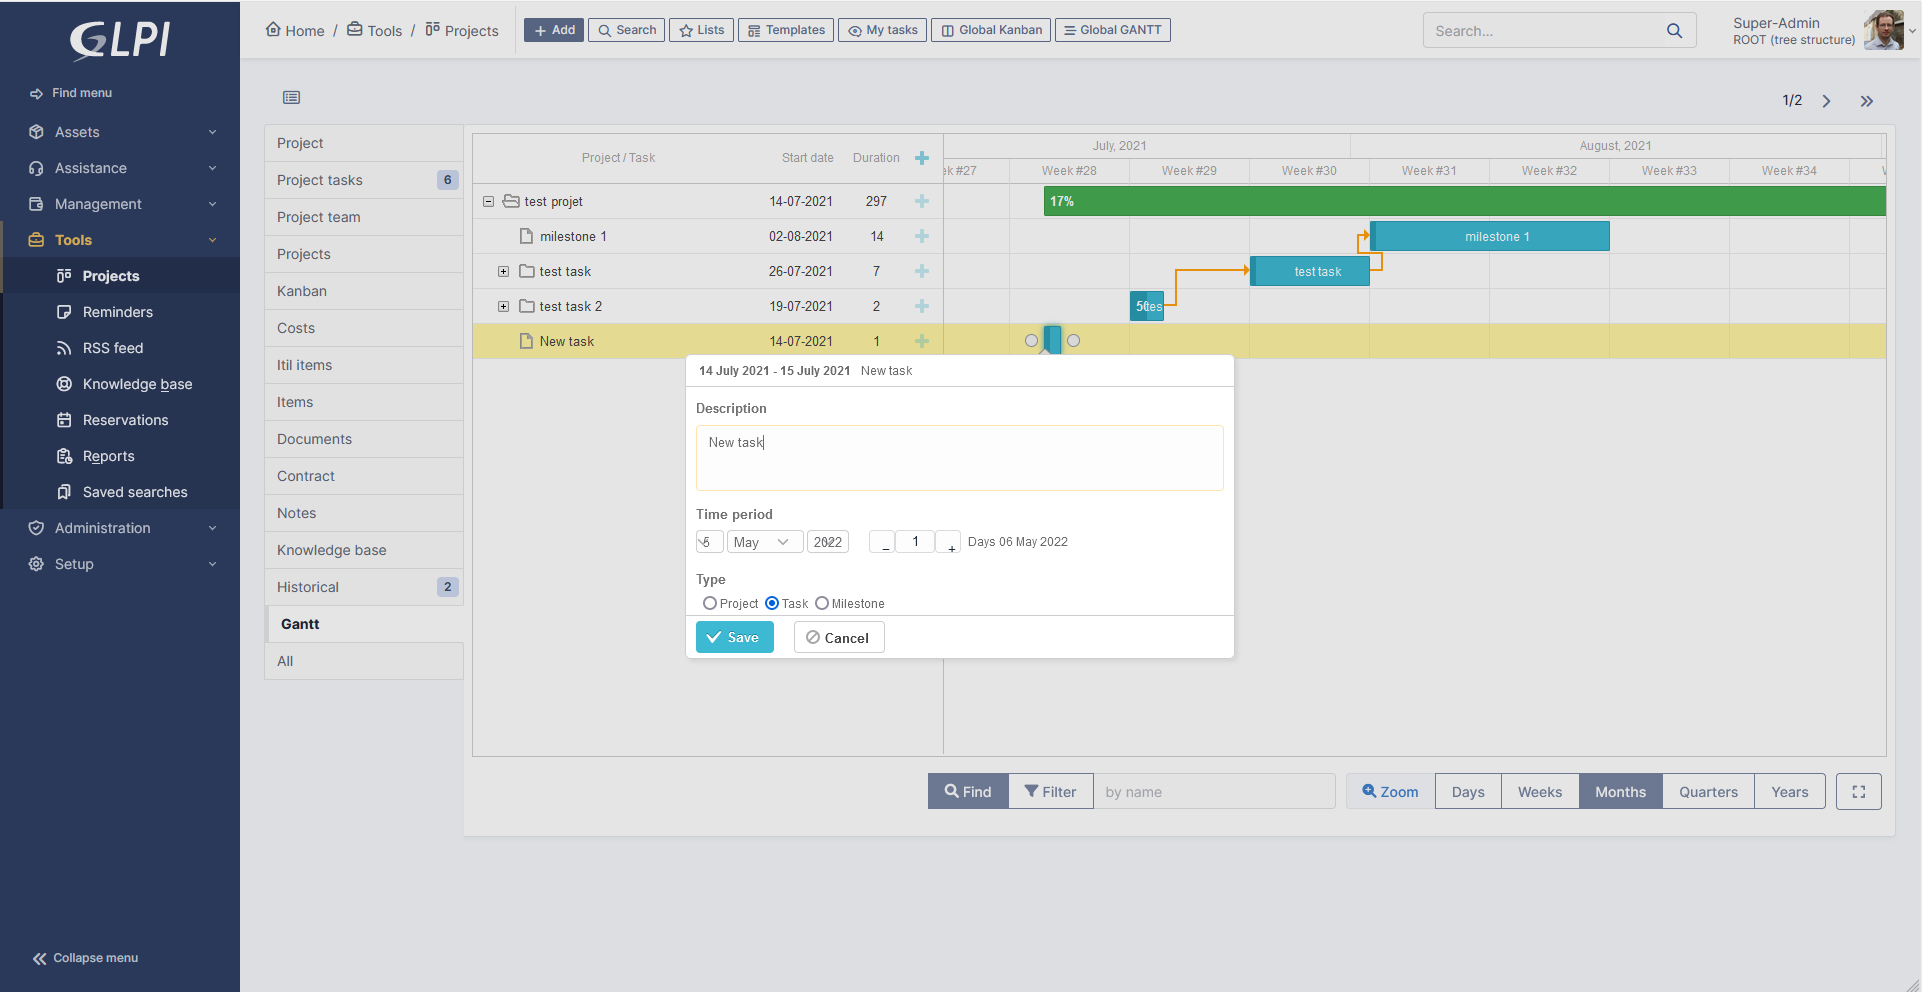
Task: Click the next page chevron icon
Action: 1826,101
